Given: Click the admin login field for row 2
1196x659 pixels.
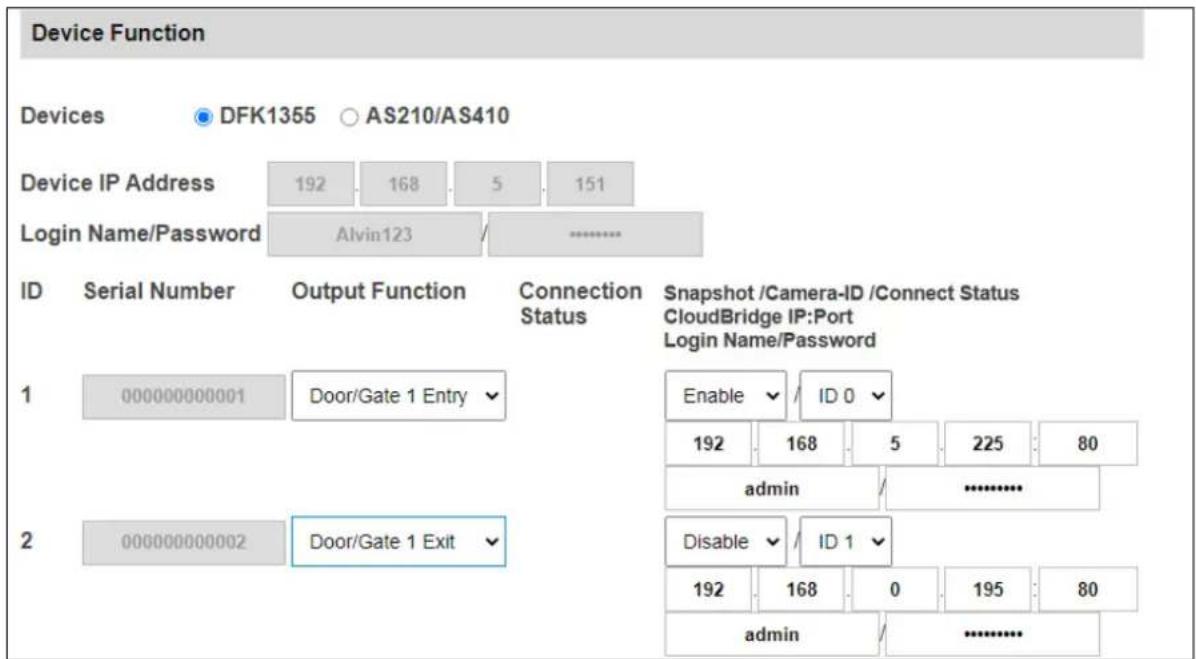Looking at the screenshot, I should [772, 634].
